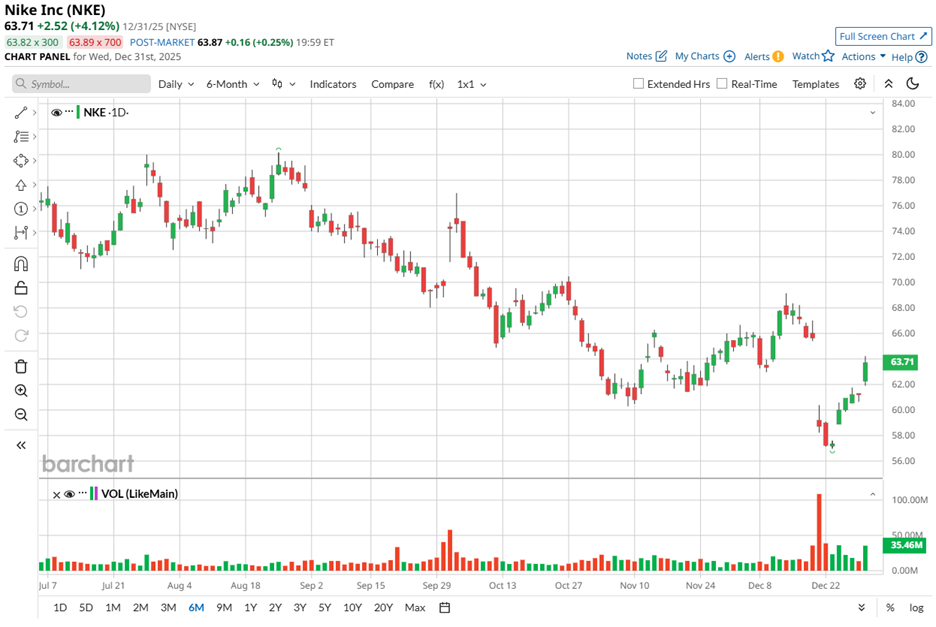Open chart settings gear icon
Image resolution: width=936 pixels, height=627 pixels.
pyautogui.click(x=860, y=84)
